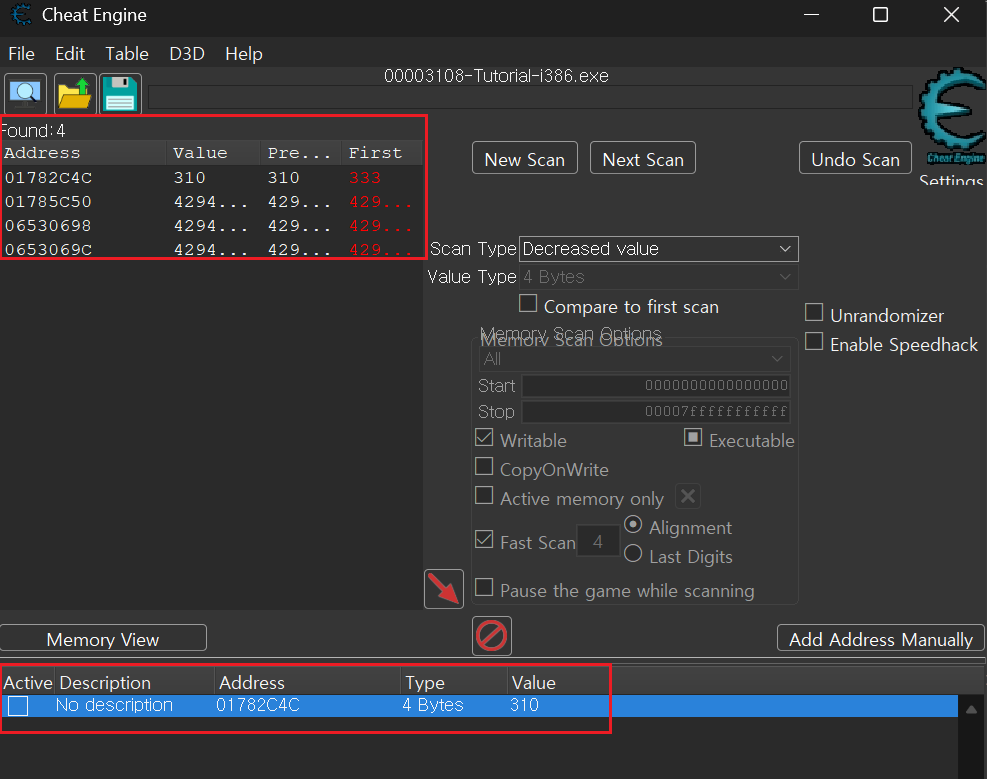Click the address list scrollbar up arrow
The width and height of the screenshot is (987, 779).
[x=969, y=709]
